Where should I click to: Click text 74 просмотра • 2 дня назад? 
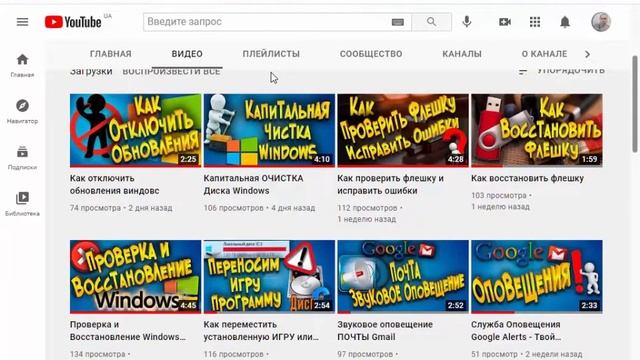coord(121,208)
